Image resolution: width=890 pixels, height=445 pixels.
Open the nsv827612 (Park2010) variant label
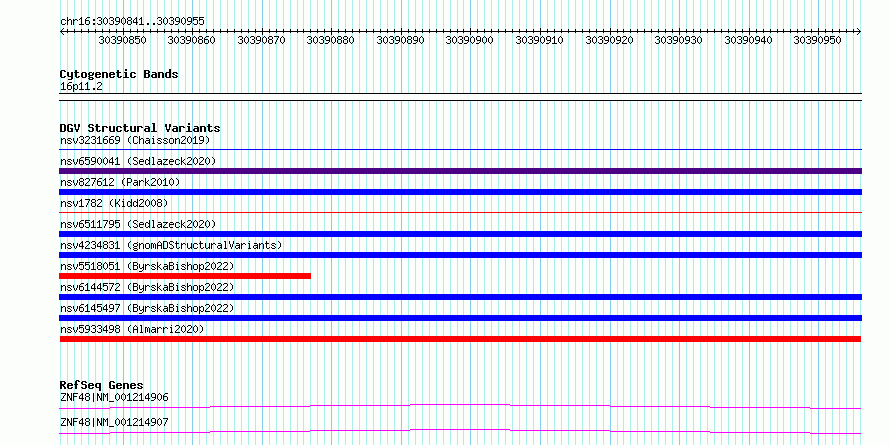[x=120, y=182]
